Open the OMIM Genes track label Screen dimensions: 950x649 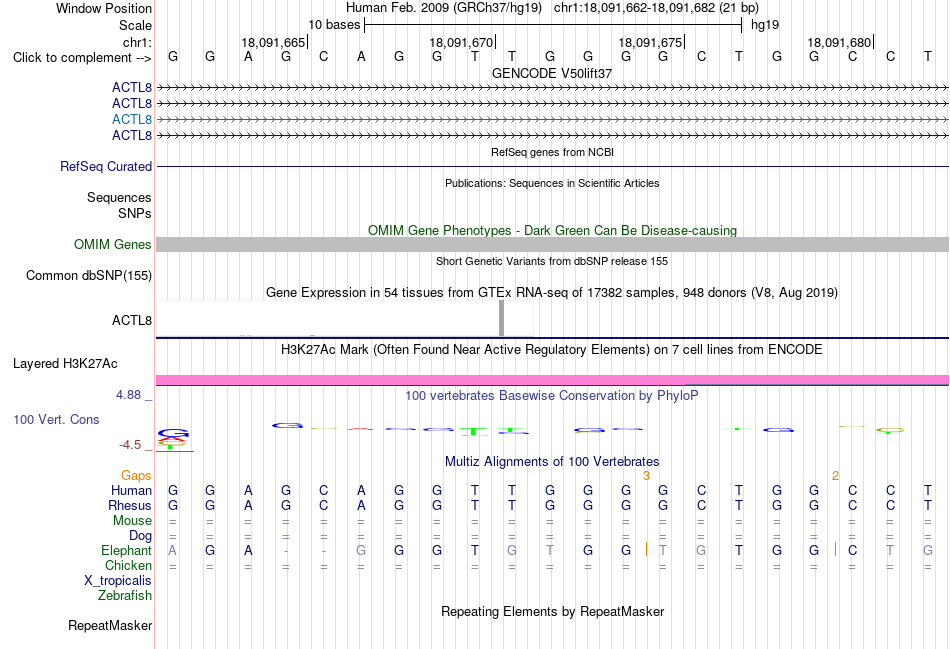click(x=113, y=244)
